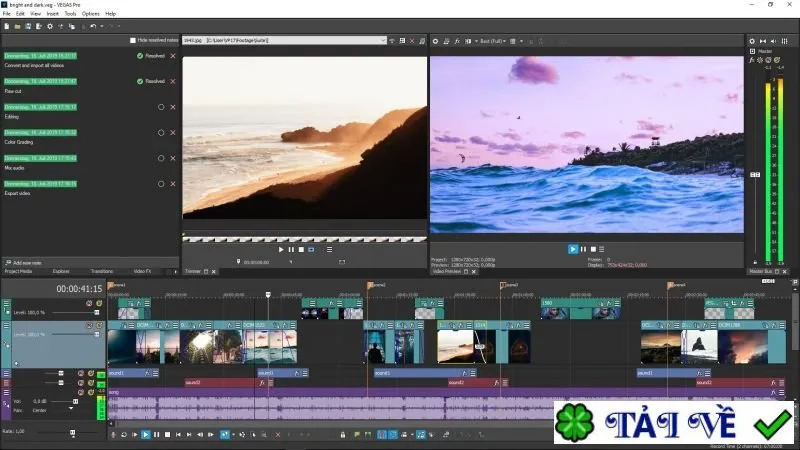The image size is (800, 450).
Task: Delete the Convert and import all videos note
Action: [x=173, y=56]
